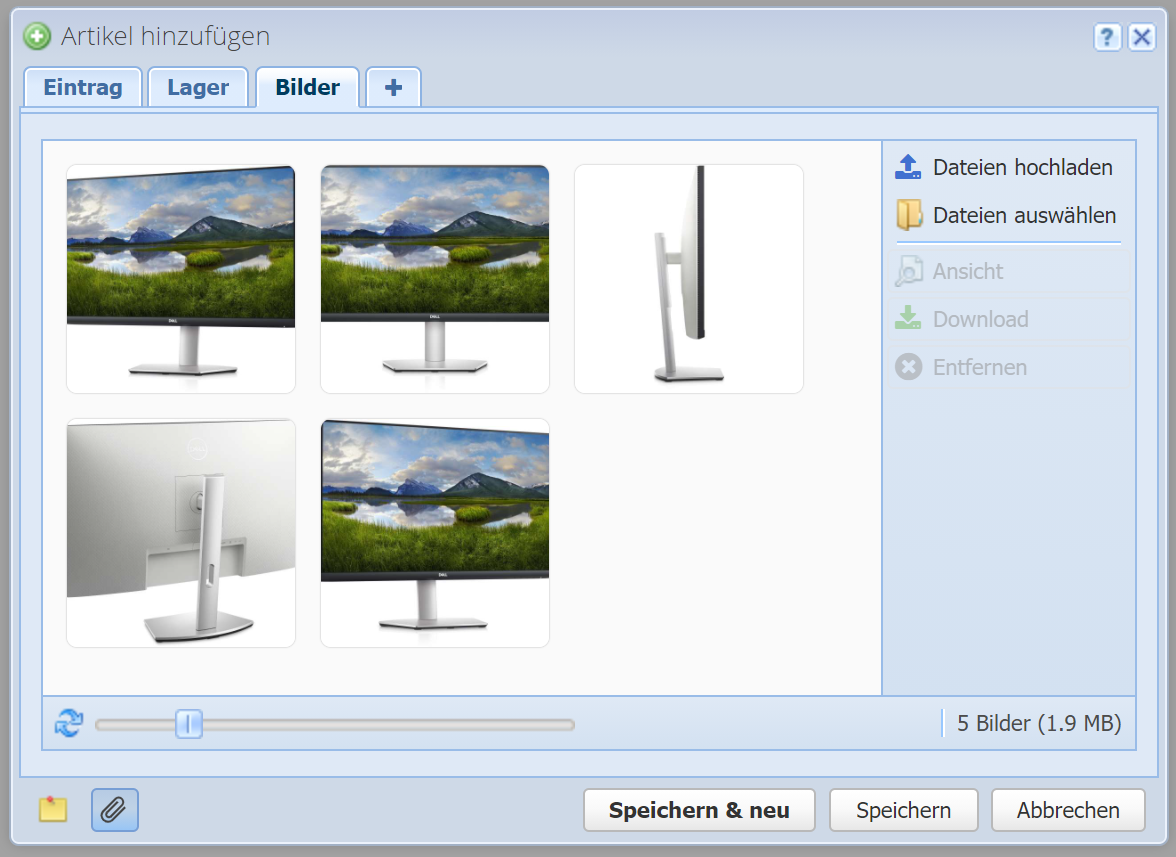The image size is (1176, 857).
Task: Click the upload files icon
Action: pos(908,167)
